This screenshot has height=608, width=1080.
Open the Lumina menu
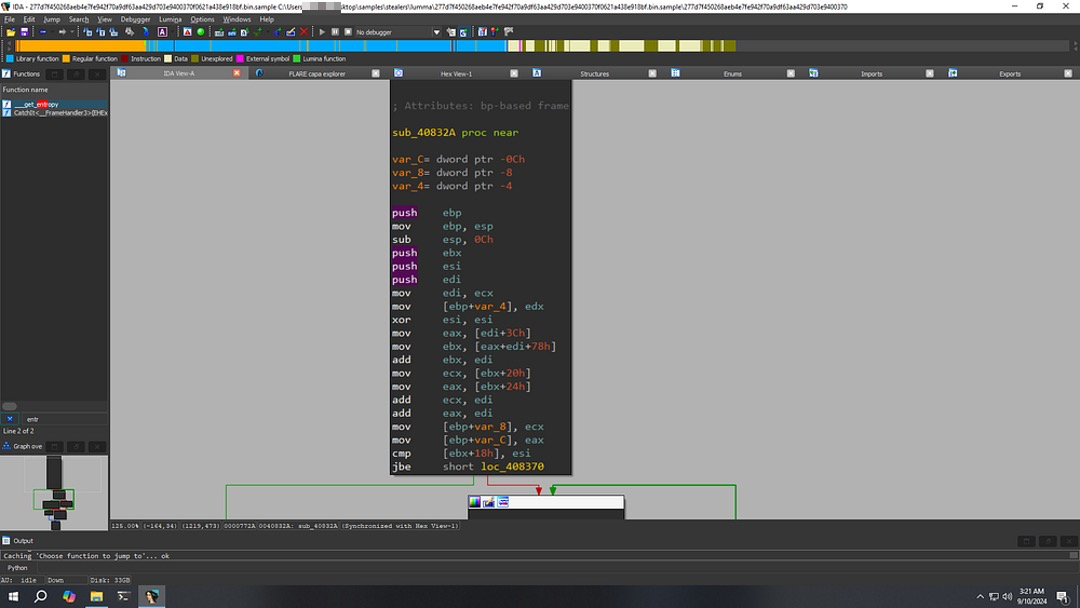pos(170,19)
